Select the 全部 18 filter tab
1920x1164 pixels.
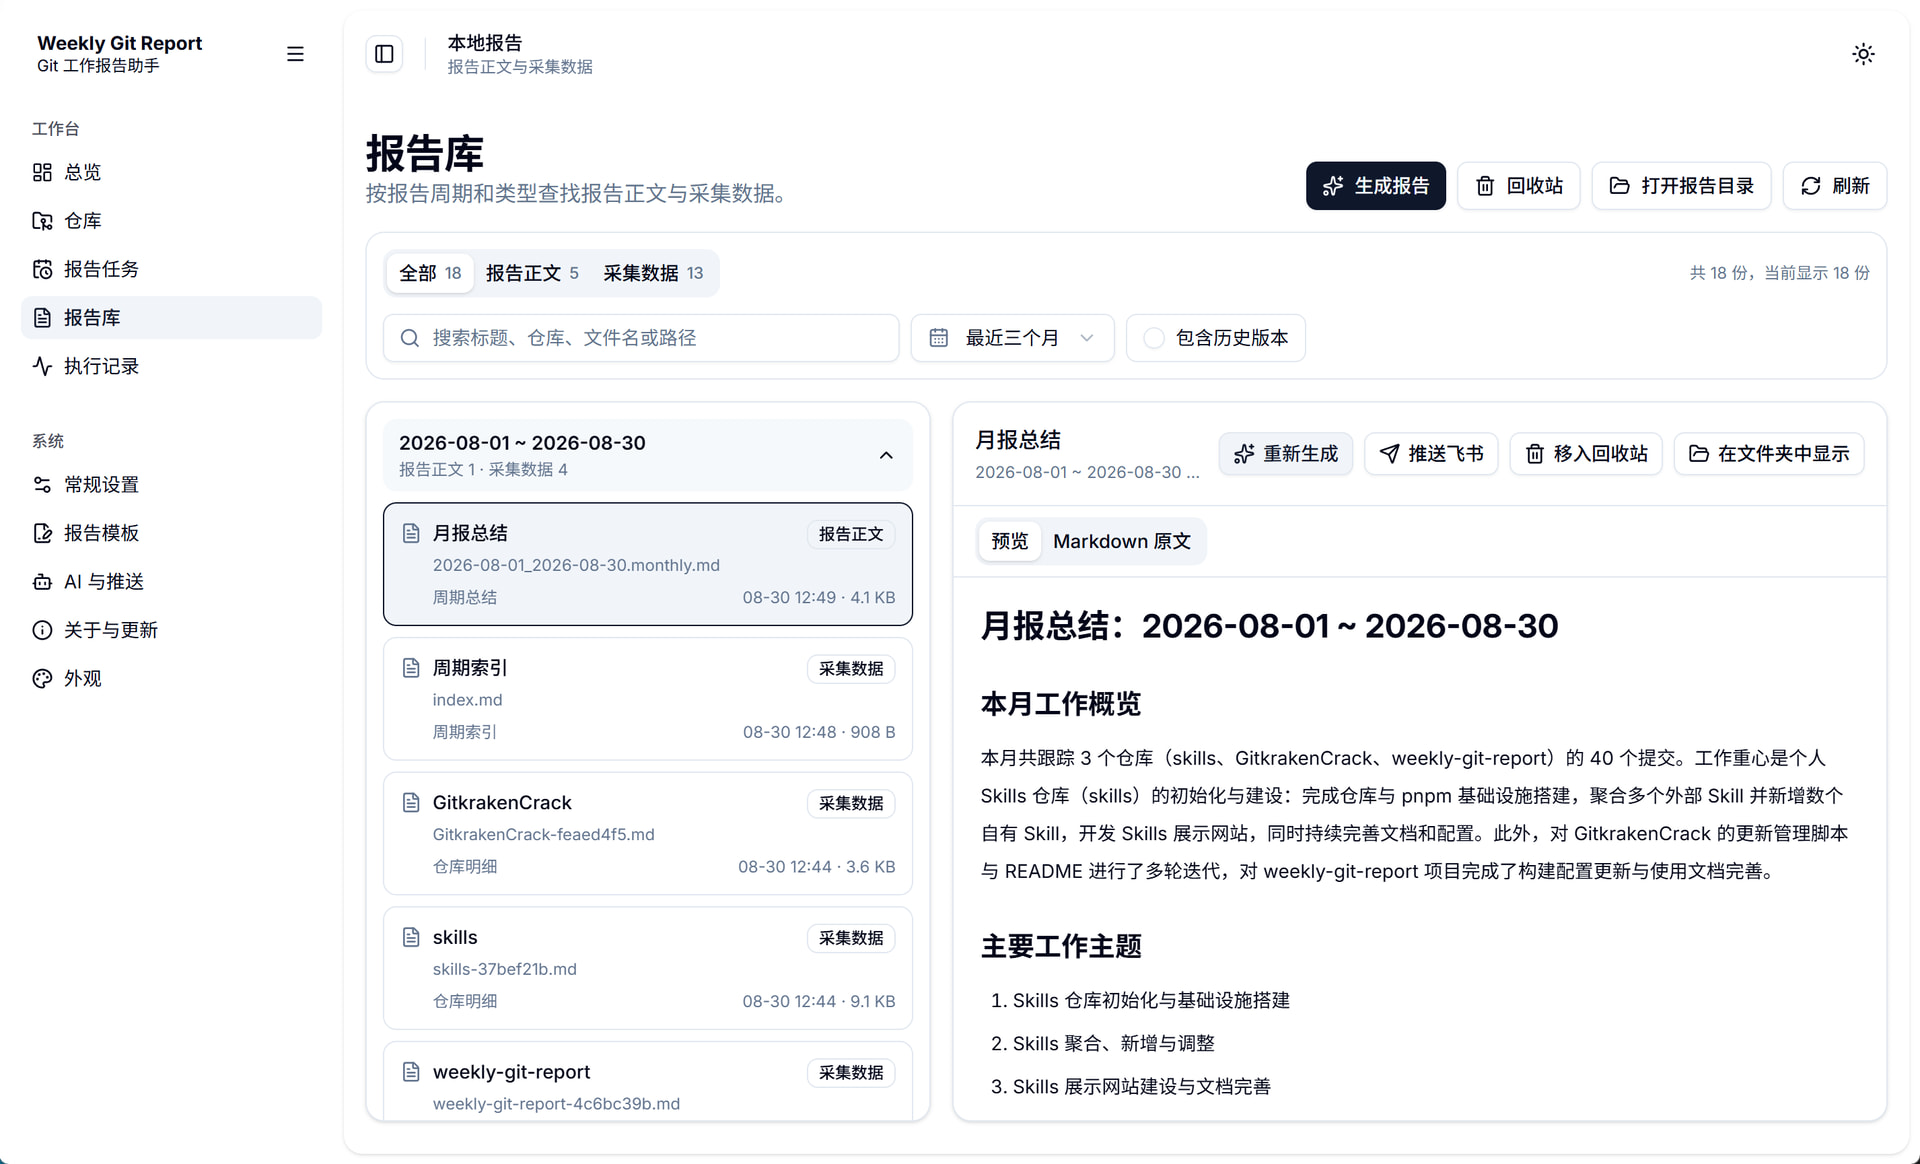pyautogui.click(x=430, y=273)
